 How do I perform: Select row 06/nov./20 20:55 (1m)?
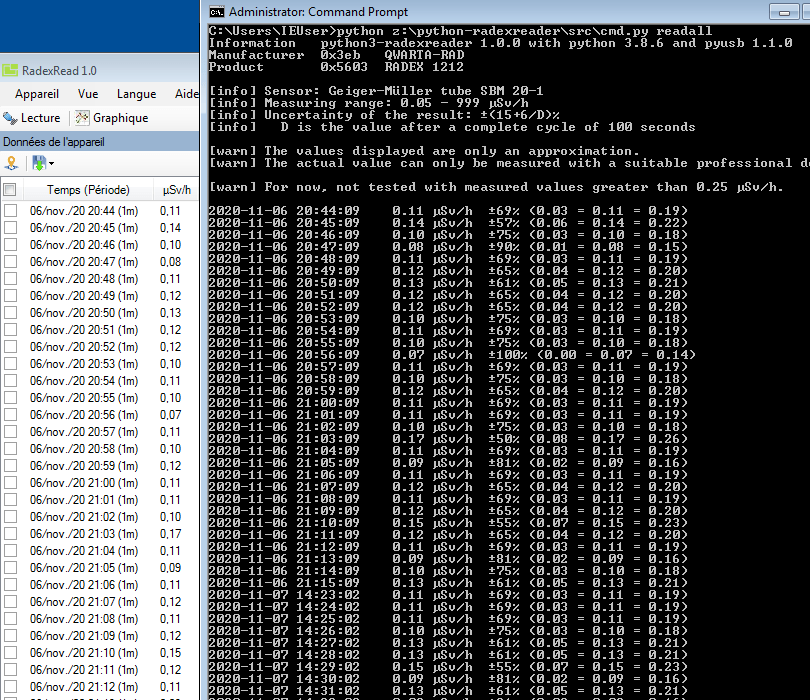coord(99,398)
